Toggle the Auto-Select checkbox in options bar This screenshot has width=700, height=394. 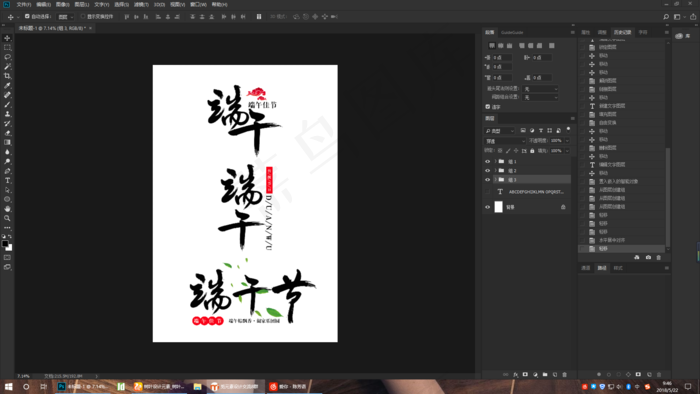[27, 17]
